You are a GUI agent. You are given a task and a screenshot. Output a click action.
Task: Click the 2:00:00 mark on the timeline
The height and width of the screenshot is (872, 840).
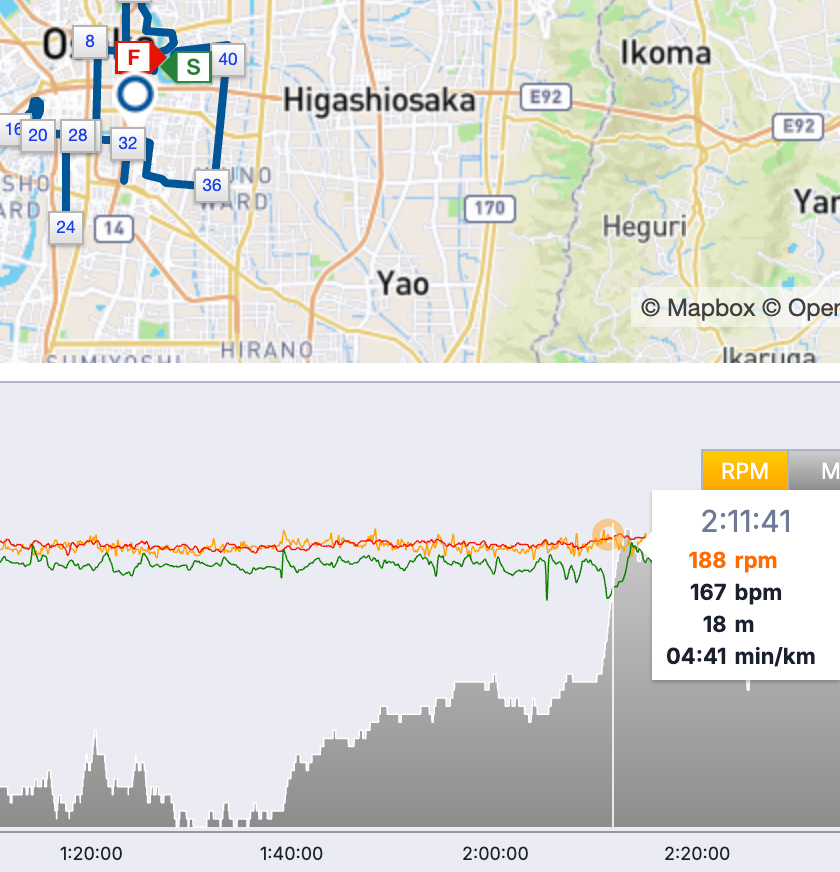coord(495,854)
